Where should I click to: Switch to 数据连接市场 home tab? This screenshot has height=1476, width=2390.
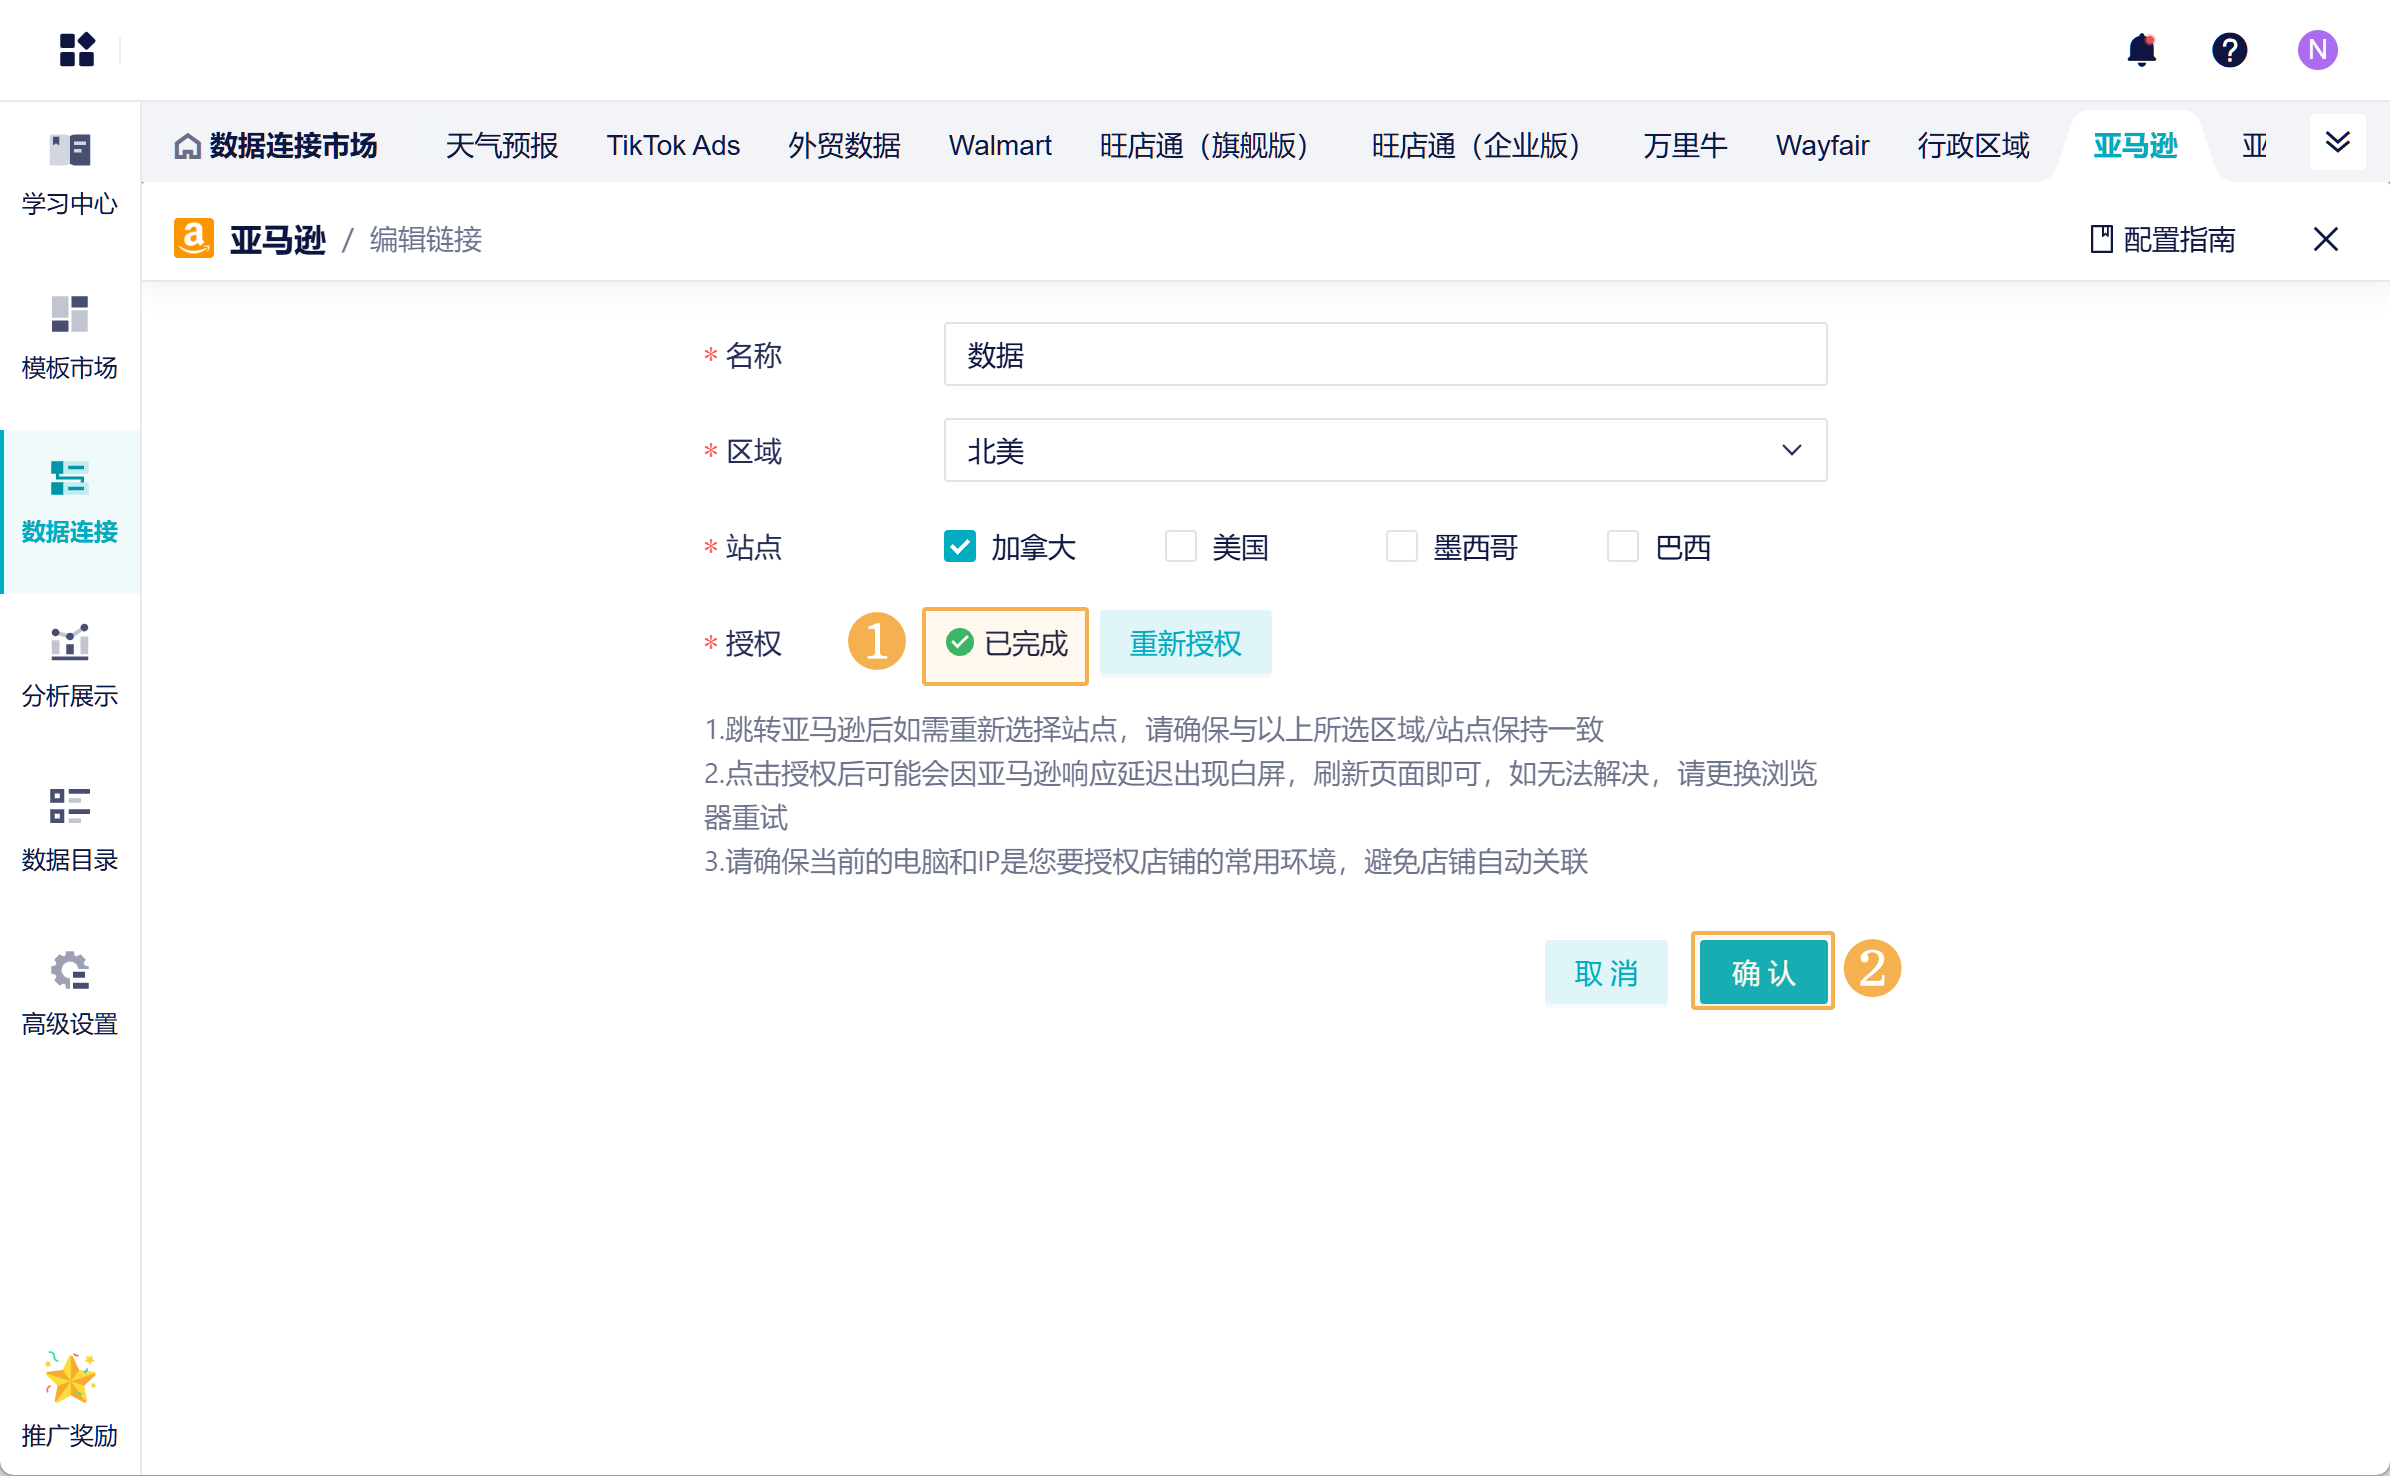coord(276,146)
